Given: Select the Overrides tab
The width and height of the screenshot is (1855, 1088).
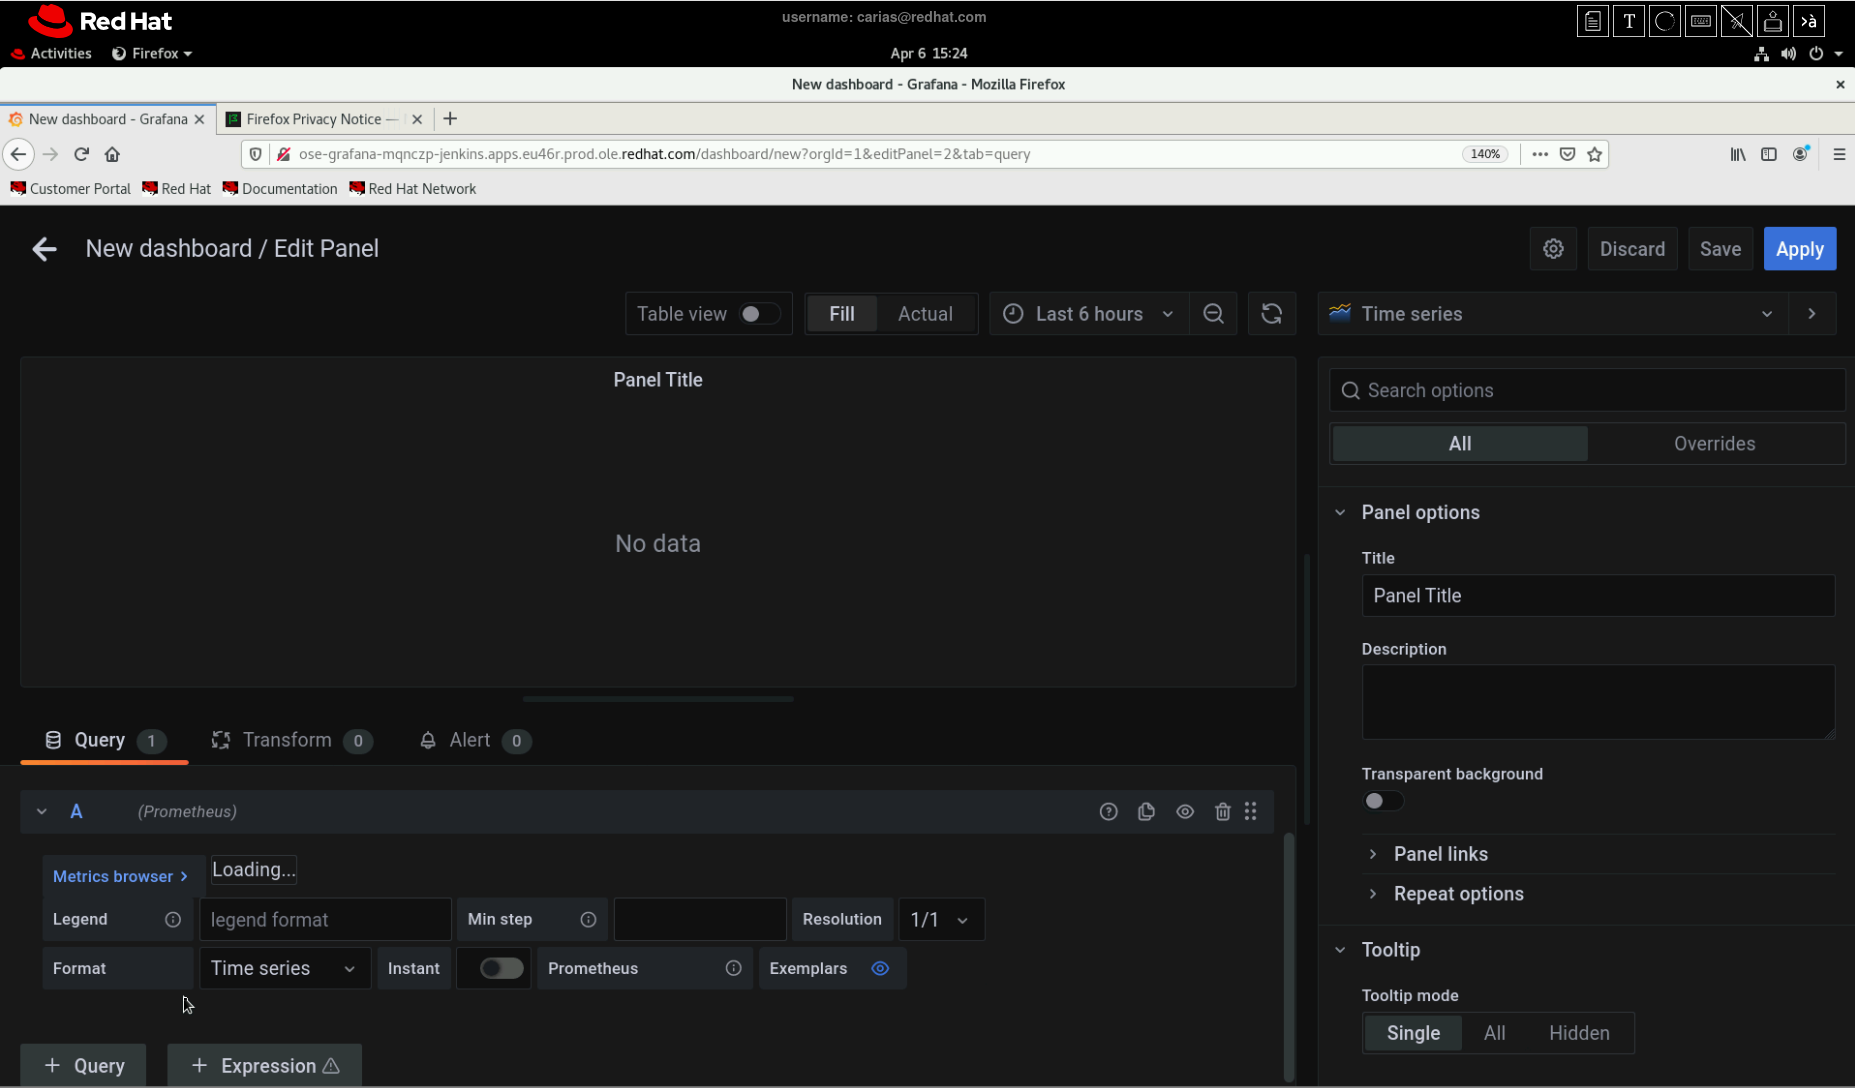Looking at the screenshot, I should pos(1714,444).
